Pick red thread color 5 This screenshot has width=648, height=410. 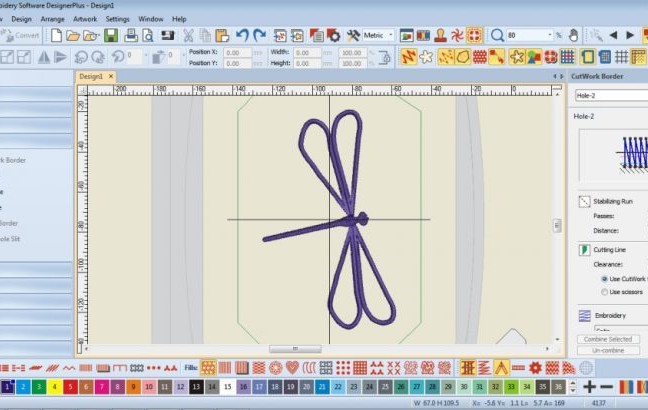click(x=70, y=387)
